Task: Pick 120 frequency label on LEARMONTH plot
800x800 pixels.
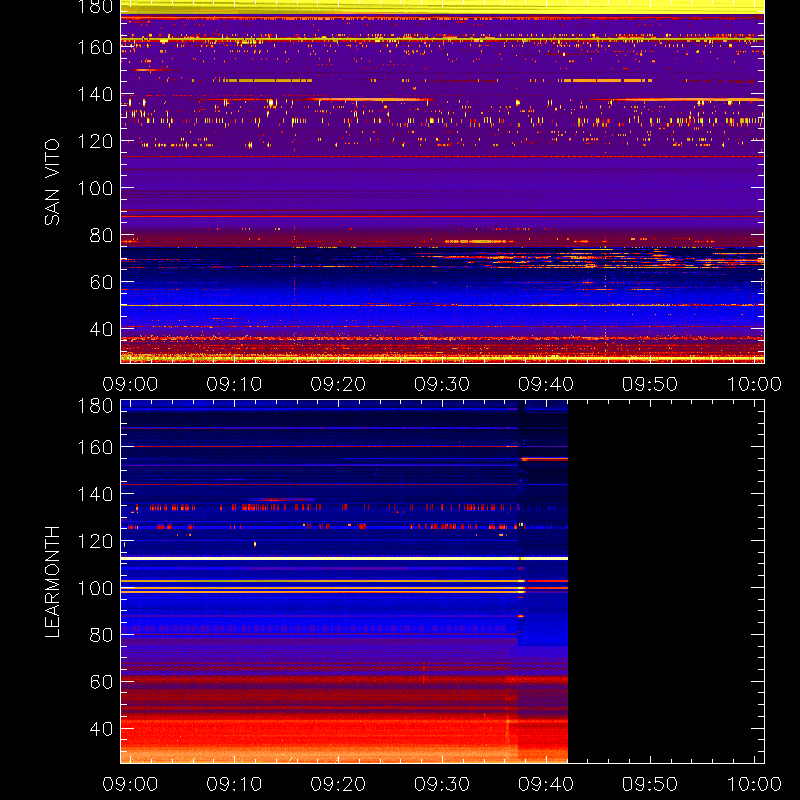Action: (x=95, y=541)
